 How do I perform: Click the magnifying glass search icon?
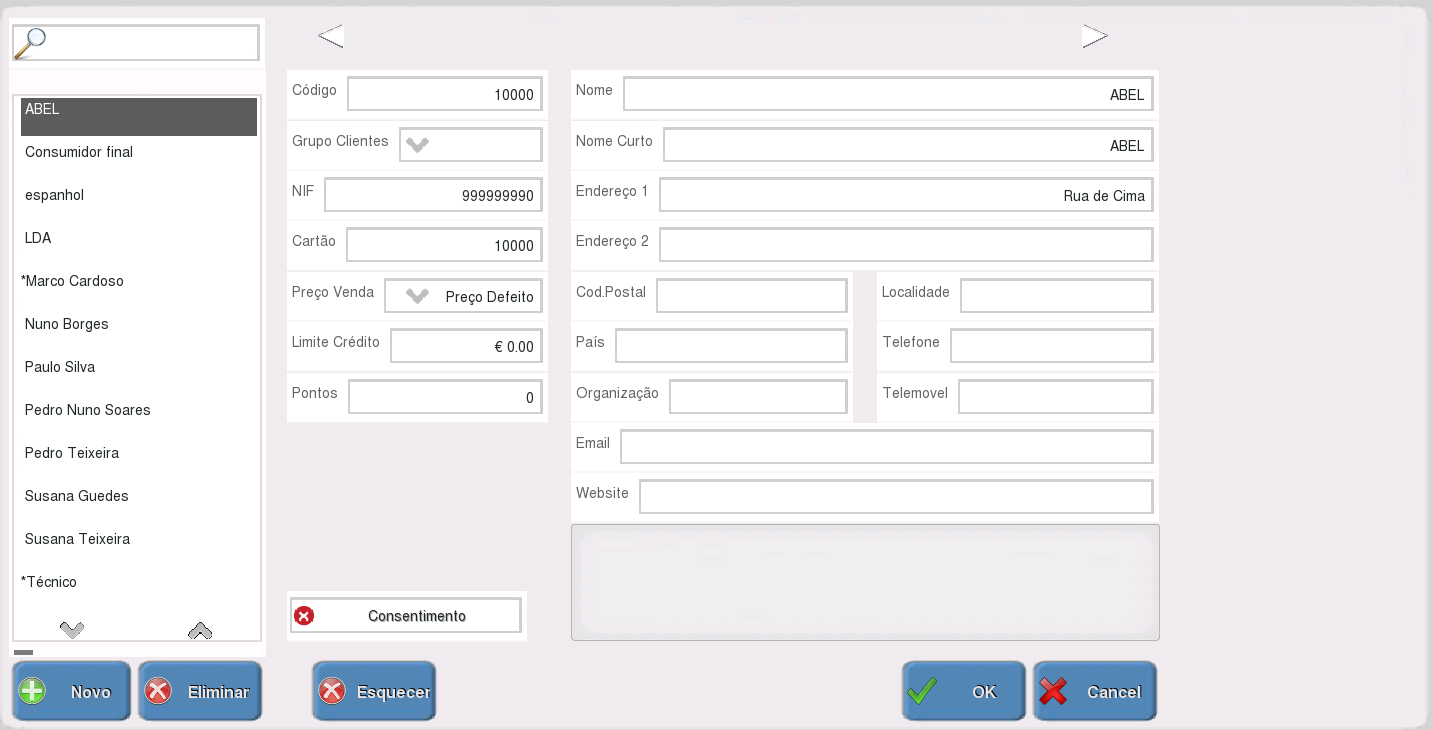(31, 41)
